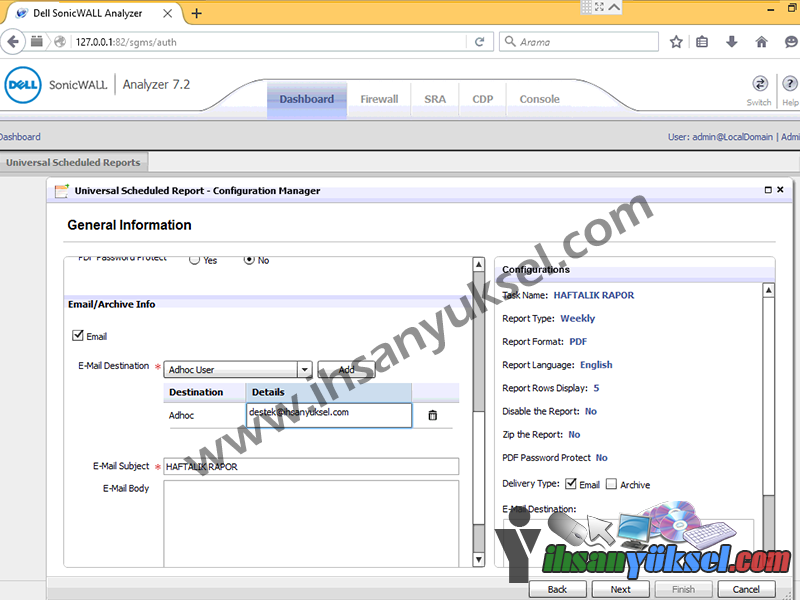Click inside the E-Mail Body text area
The height and width of the screenshot is (600, 800).
[311, 523]
